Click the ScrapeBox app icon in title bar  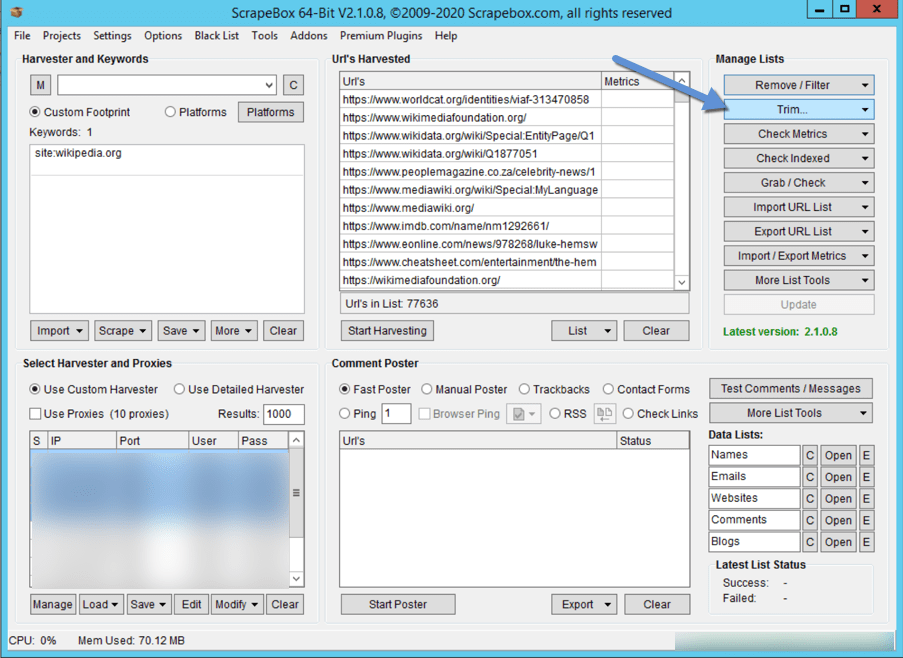click(17, 12)
